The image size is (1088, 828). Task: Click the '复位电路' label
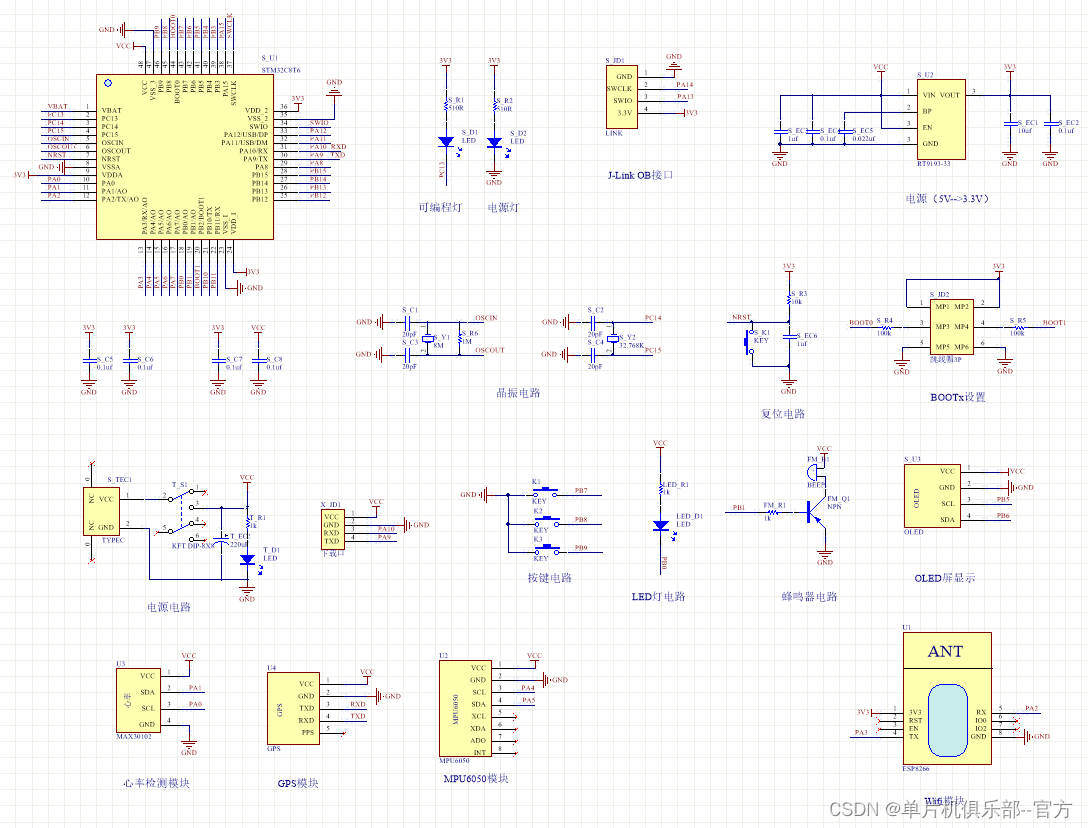tap(783, 414)
